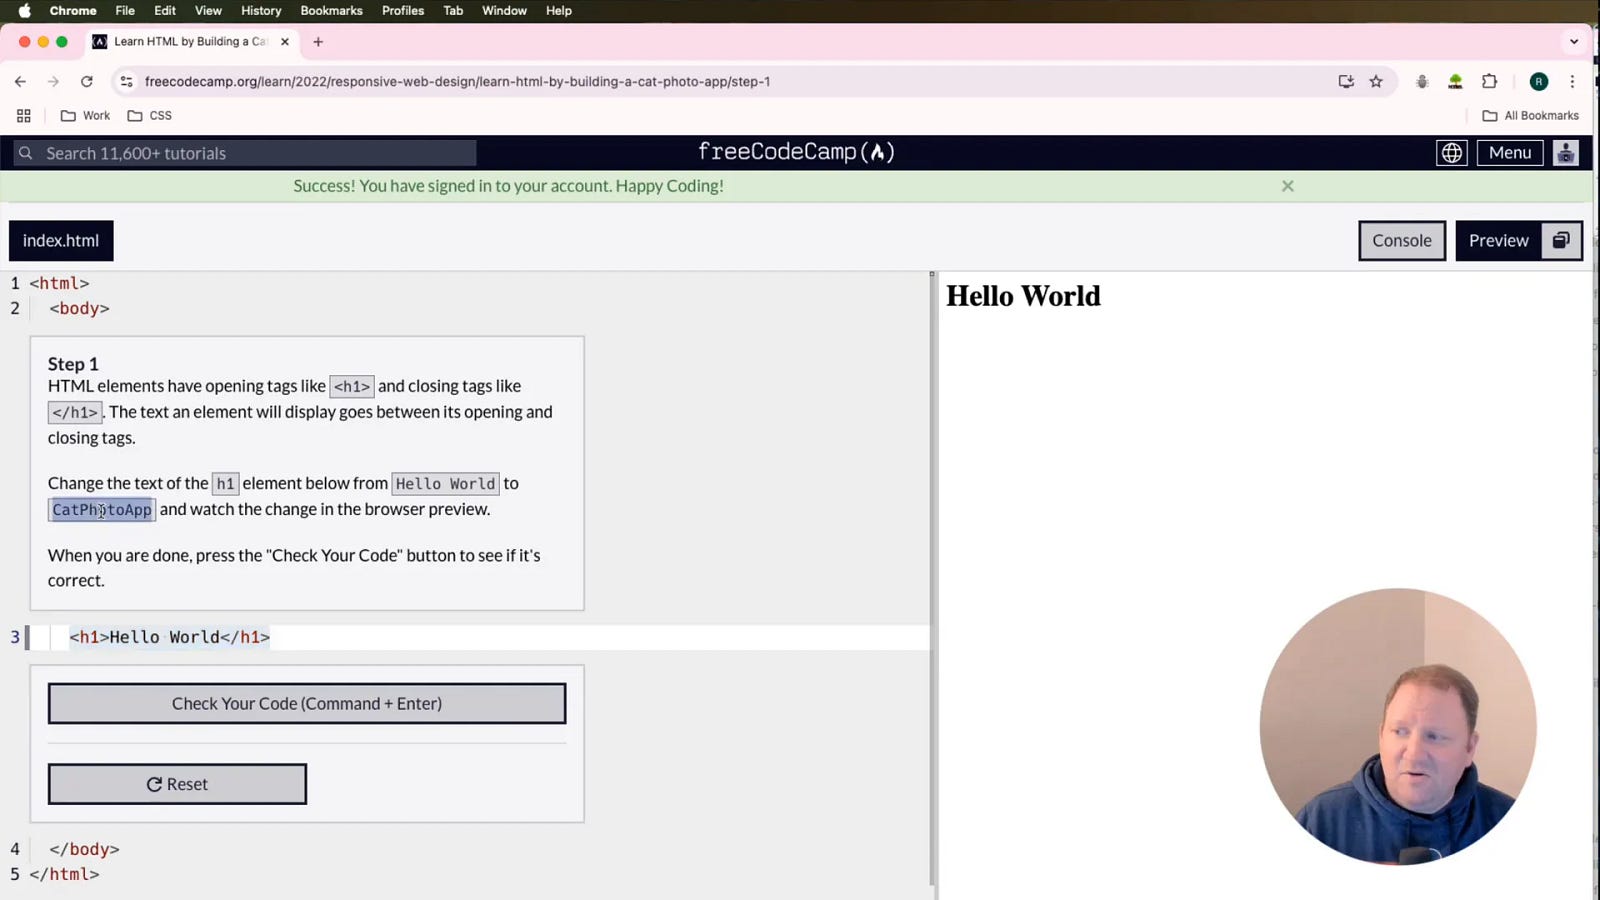1600x900 pixels.
Task: Toggle the Preview panel
Action: tap(1498, 241)
